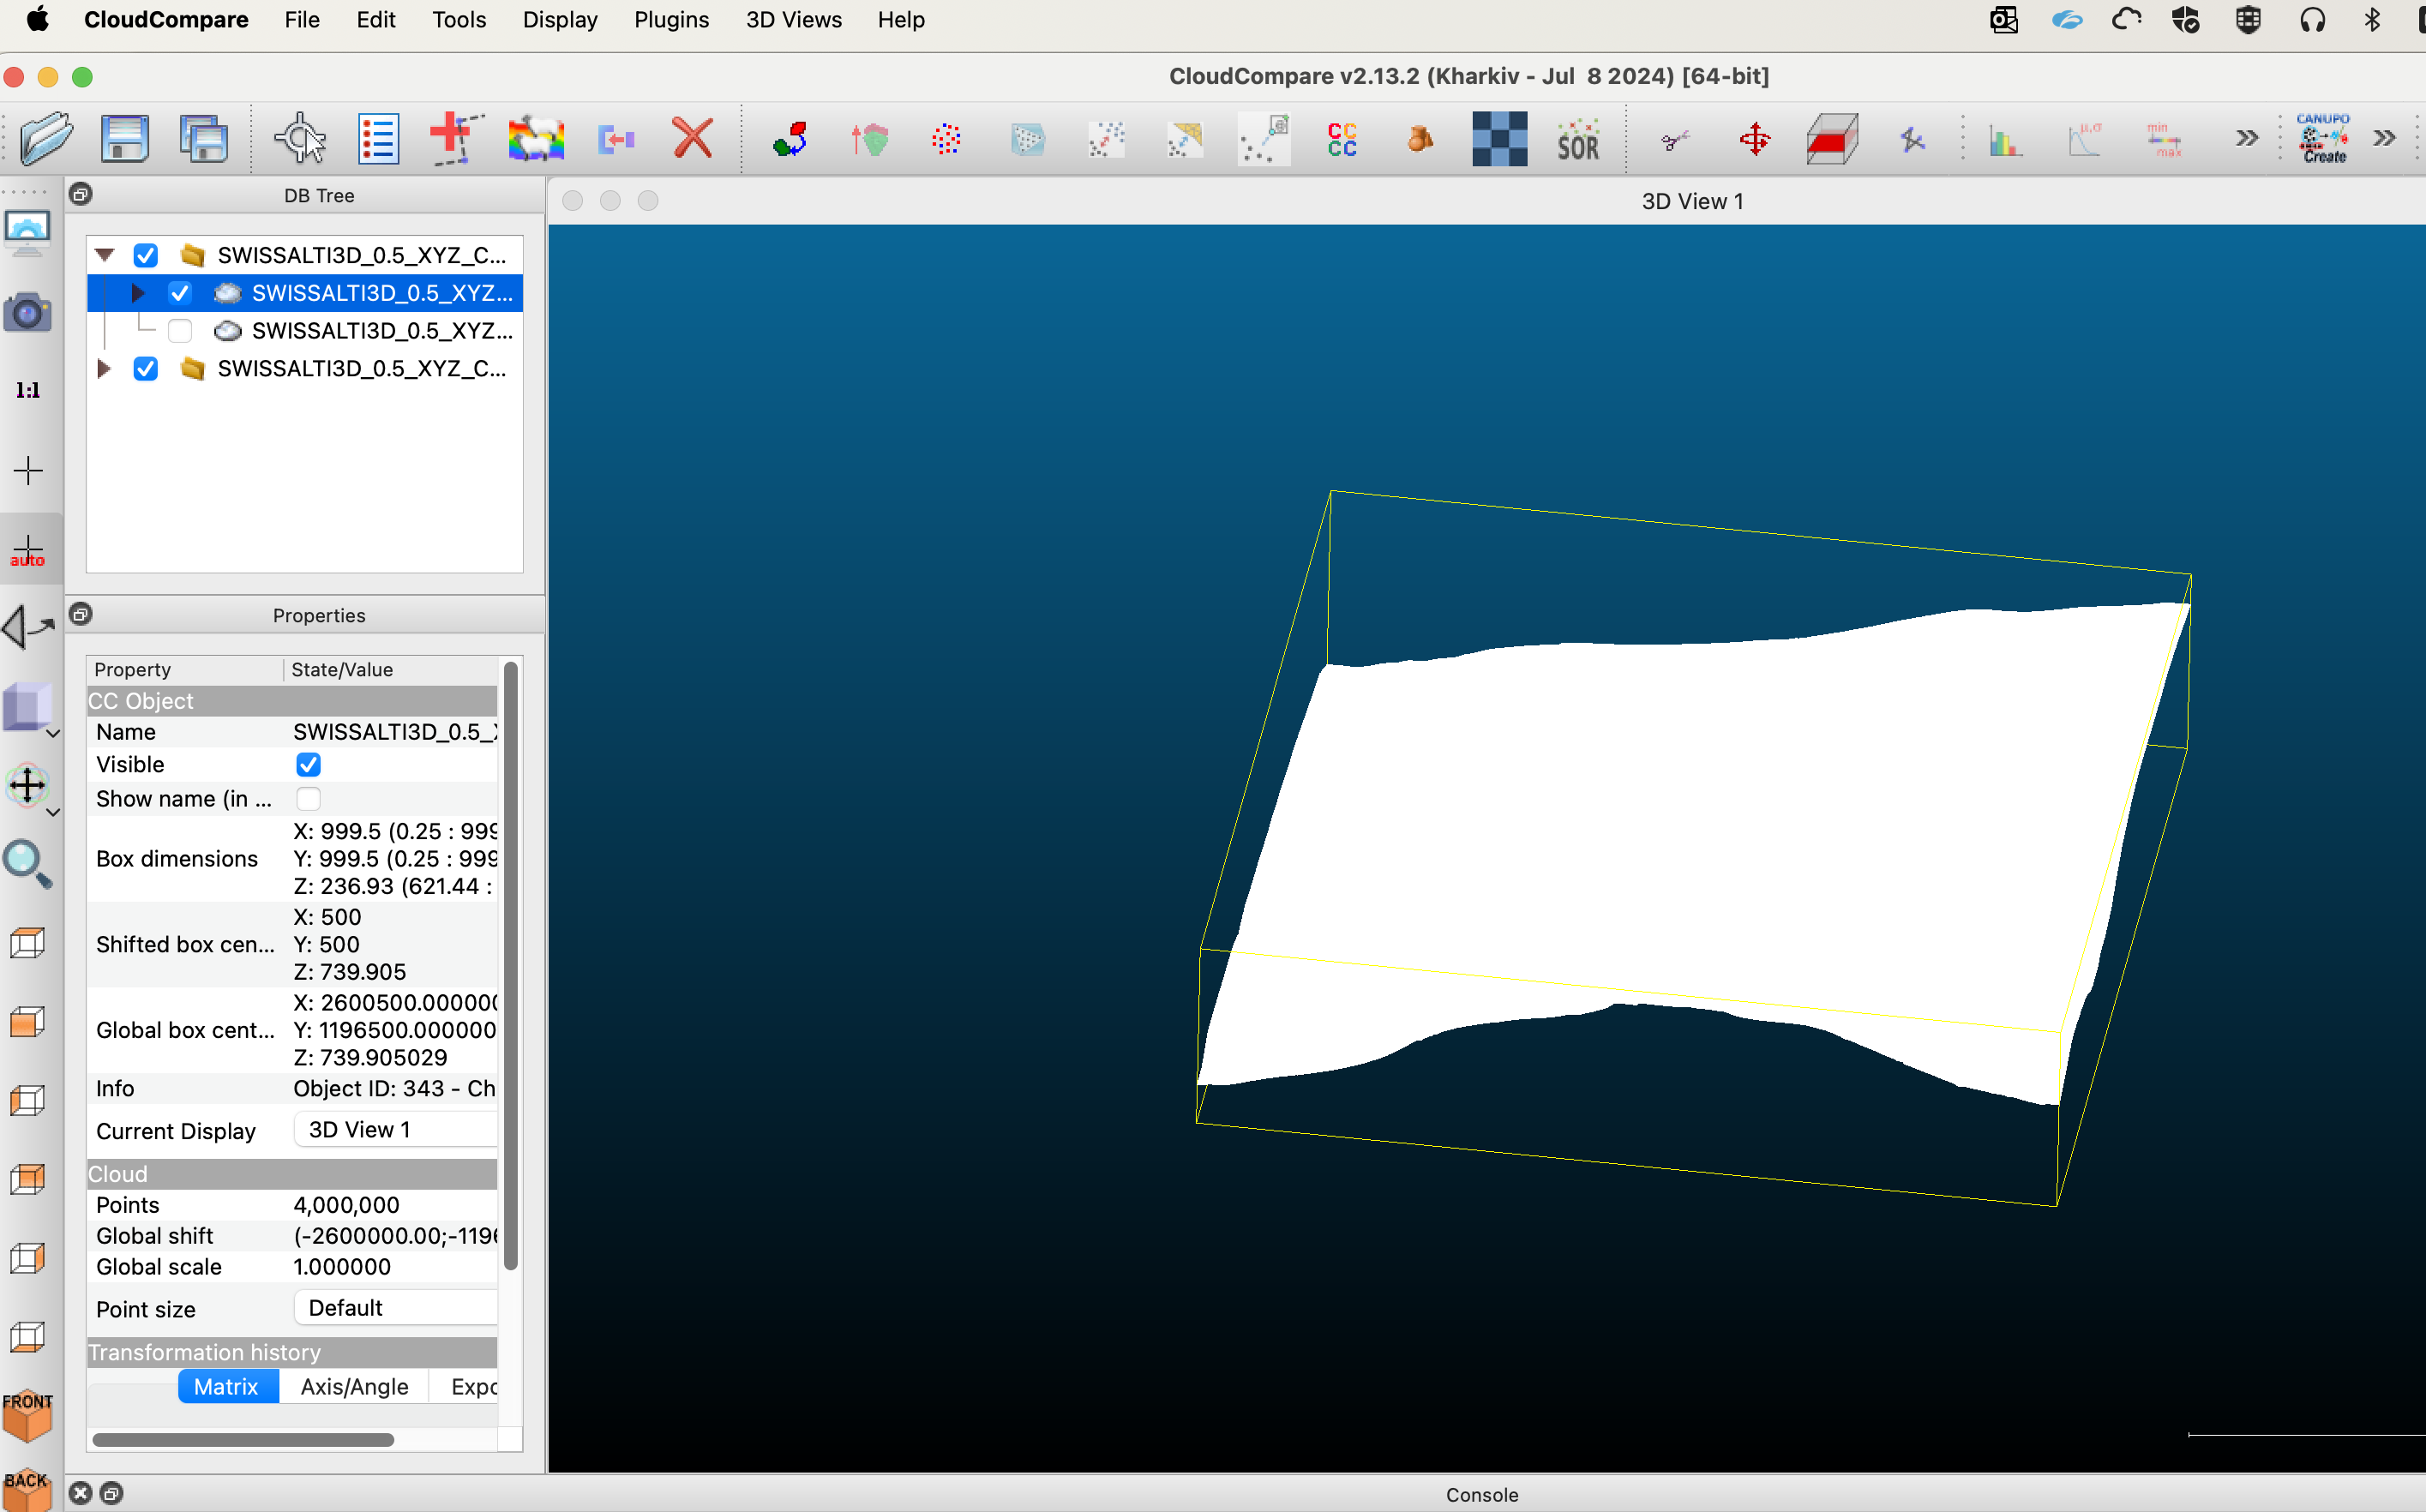Click the Save all double-floppy icon

point(204,139)
